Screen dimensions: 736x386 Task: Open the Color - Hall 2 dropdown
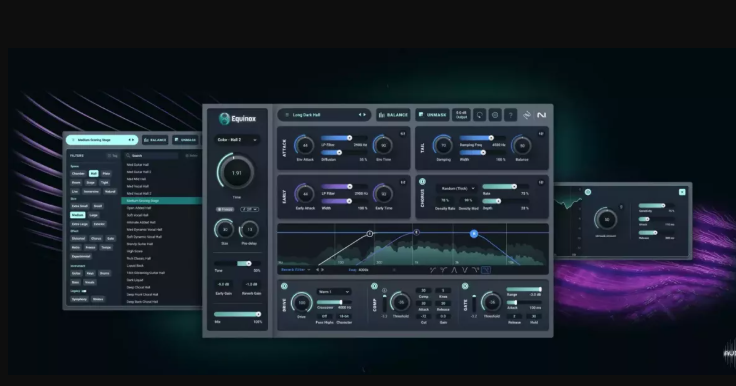coord(237,140)
